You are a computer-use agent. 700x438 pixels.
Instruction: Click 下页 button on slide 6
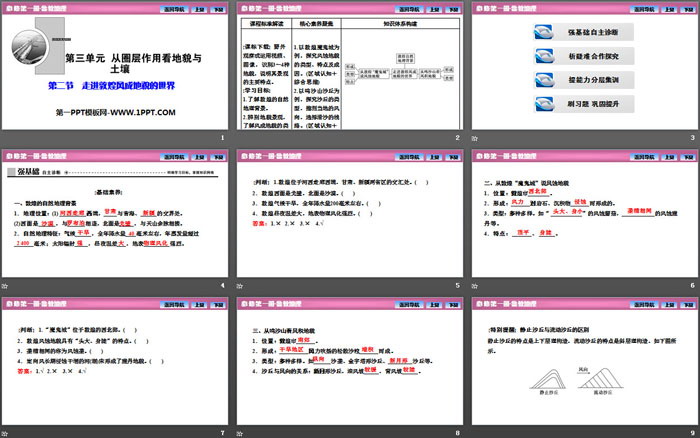click(688, 157)
